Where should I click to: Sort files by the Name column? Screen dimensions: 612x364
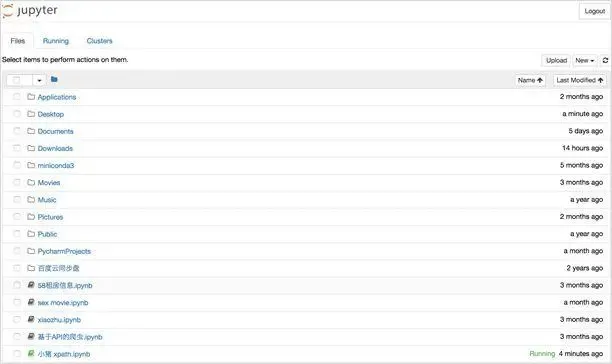tap(530, 80)
